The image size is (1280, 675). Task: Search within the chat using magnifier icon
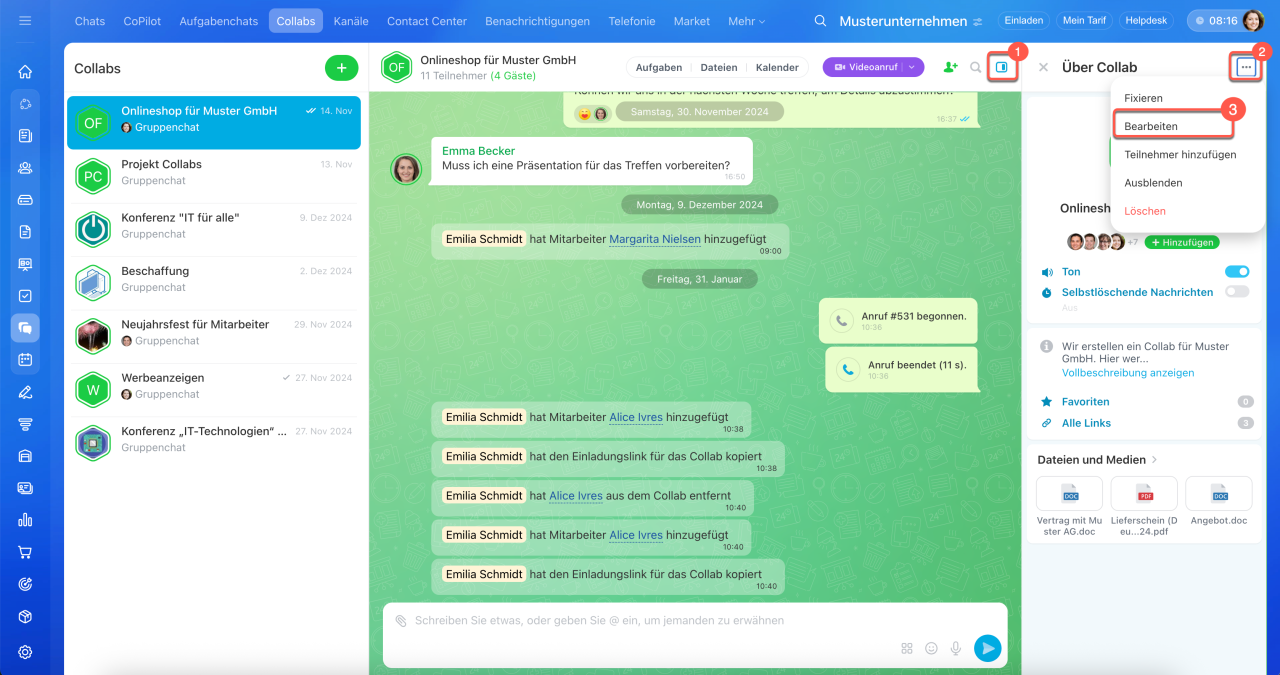(x=976, y=67)
